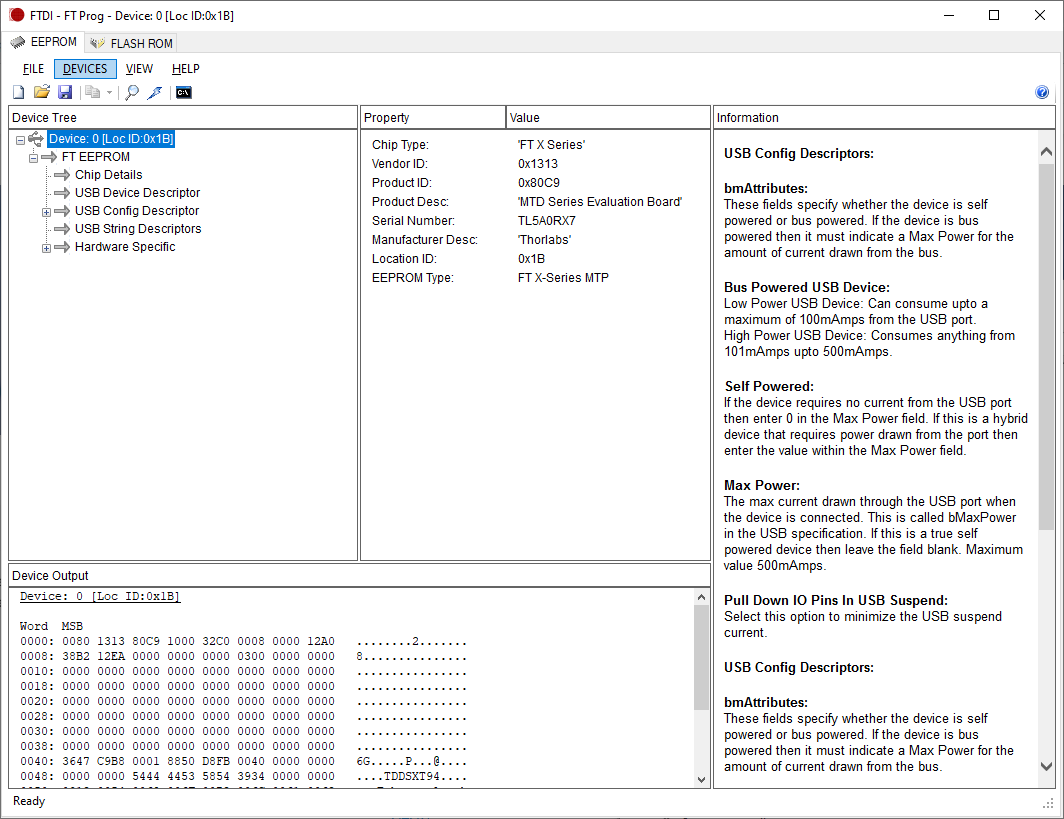Create a new template with the blank page icon
The height and width of the screenshot is (819, 1064).
pyautogui.click(x=19, y=92)
